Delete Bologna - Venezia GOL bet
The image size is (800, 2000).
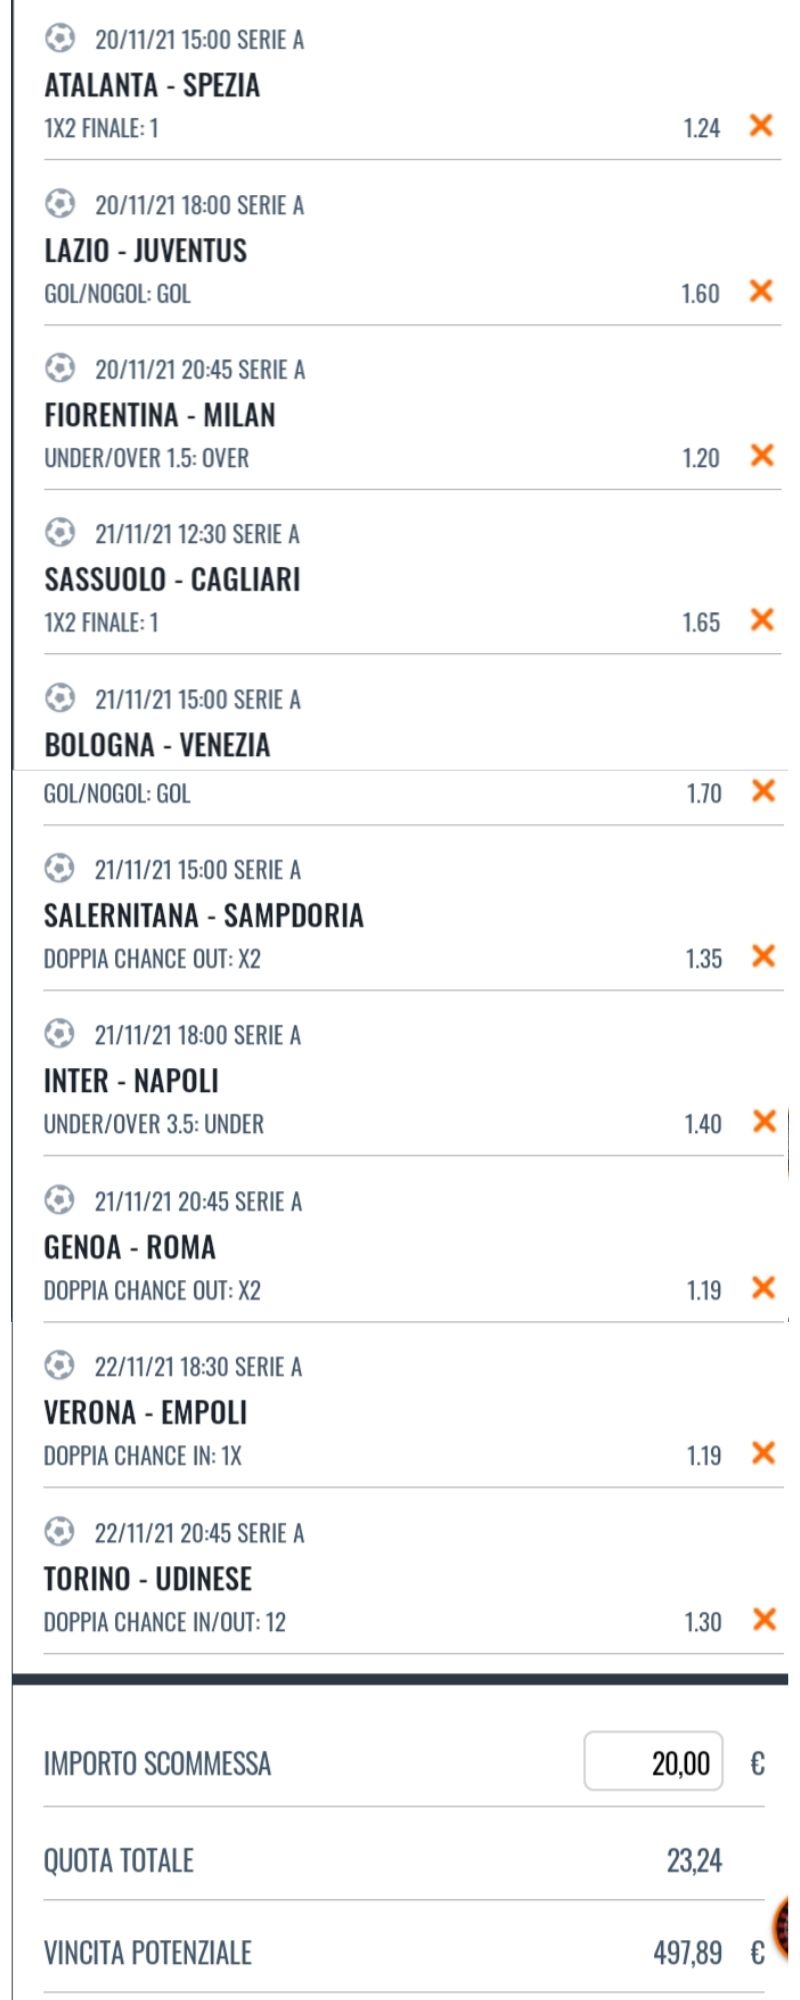click(x=763, y=791)
